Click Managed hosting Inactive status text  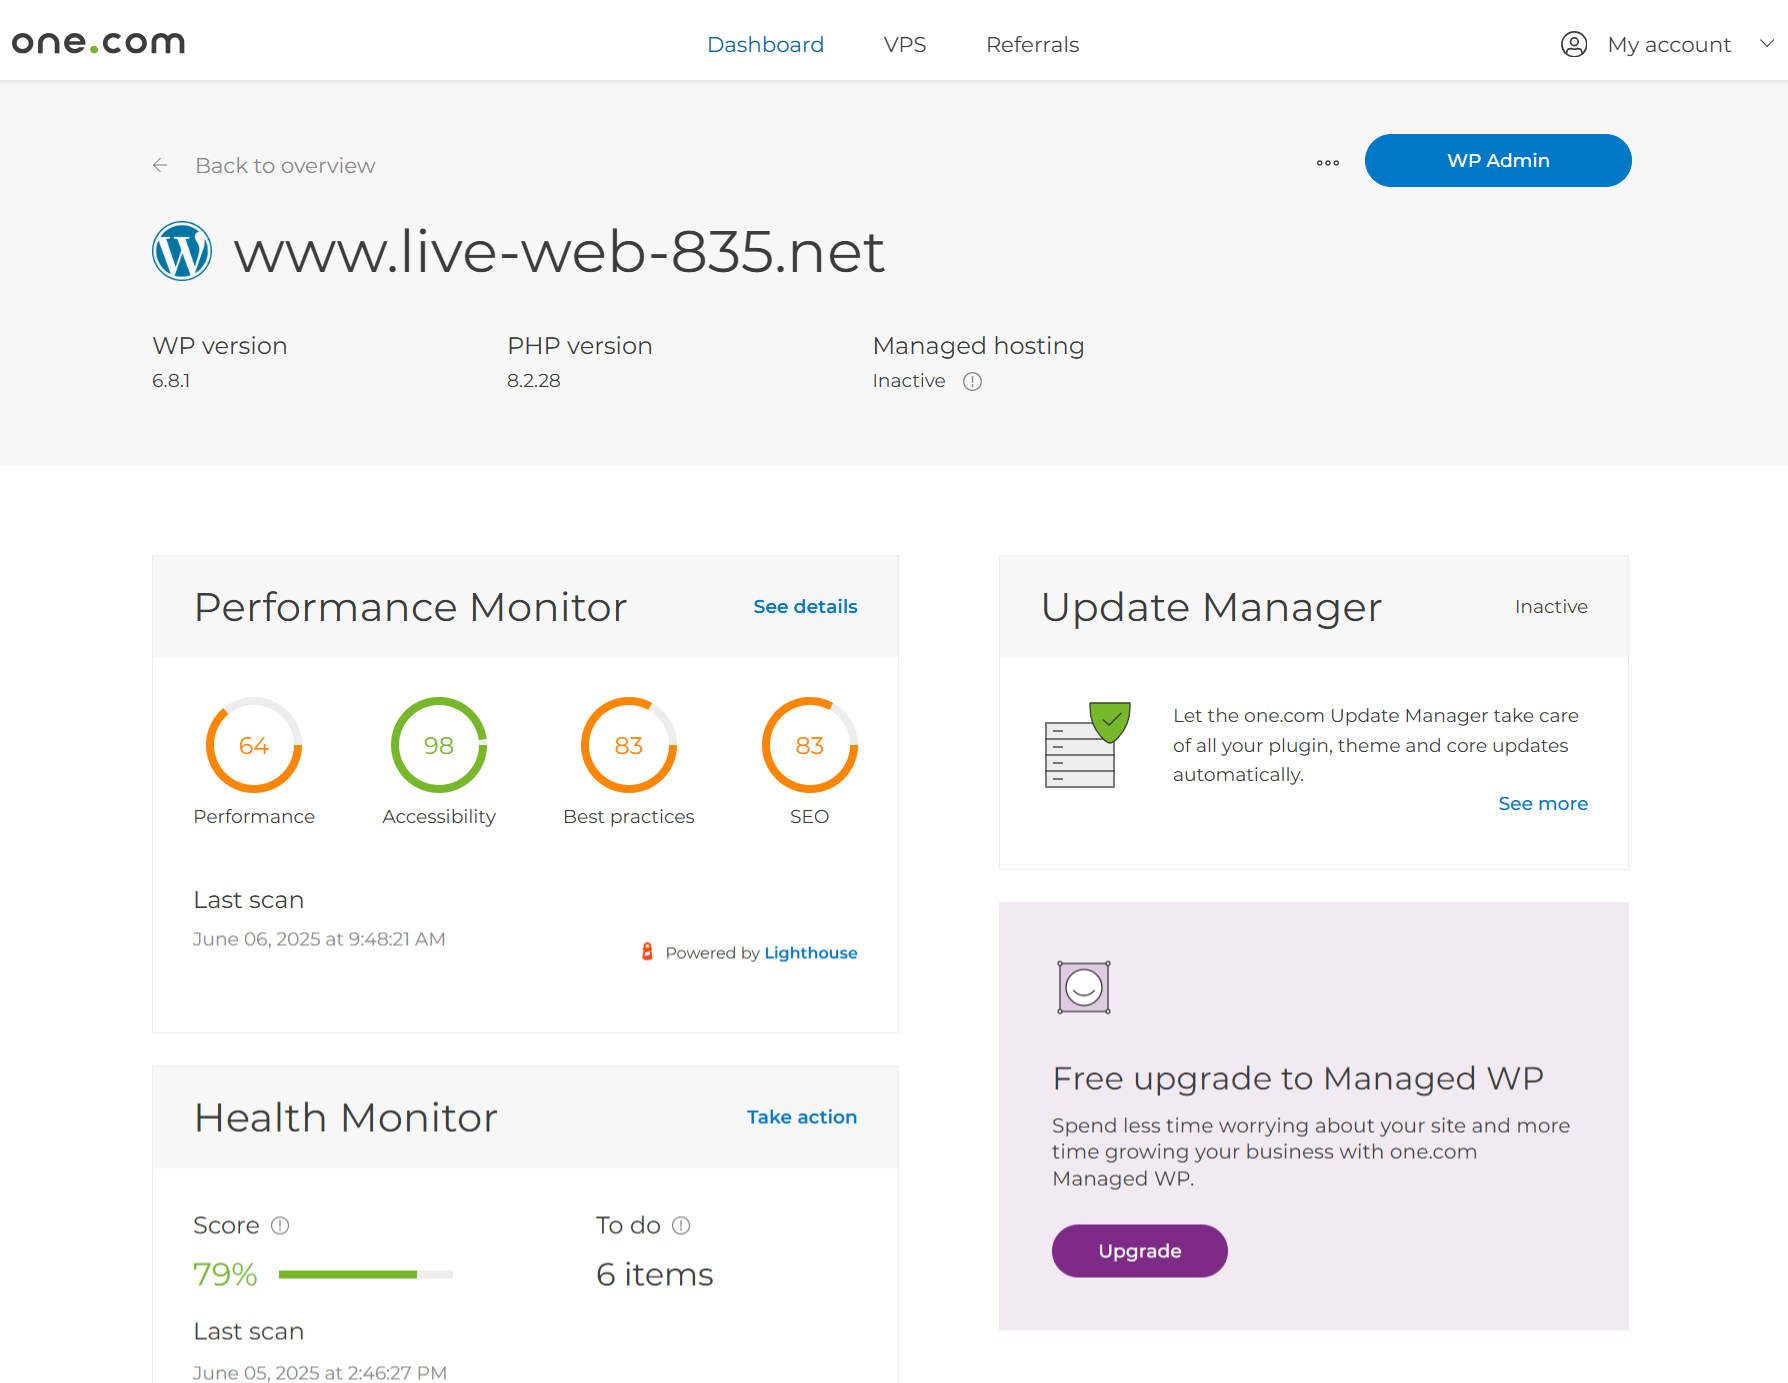point(908,381)
